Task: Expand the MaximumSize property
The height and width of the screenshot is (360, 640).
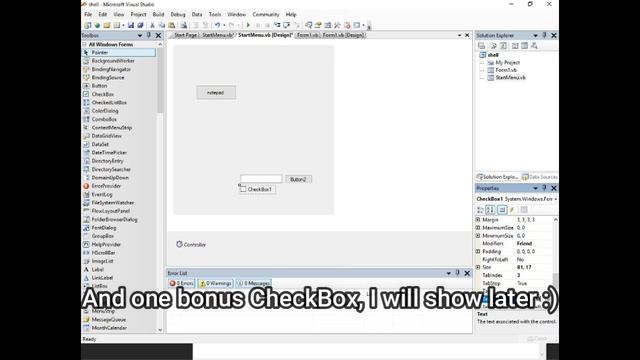Action: 478,228
